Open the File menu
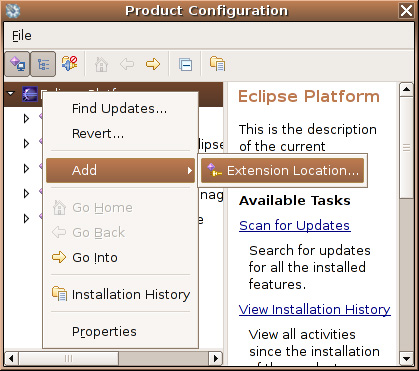419x371 pixels. click(22, 36)
